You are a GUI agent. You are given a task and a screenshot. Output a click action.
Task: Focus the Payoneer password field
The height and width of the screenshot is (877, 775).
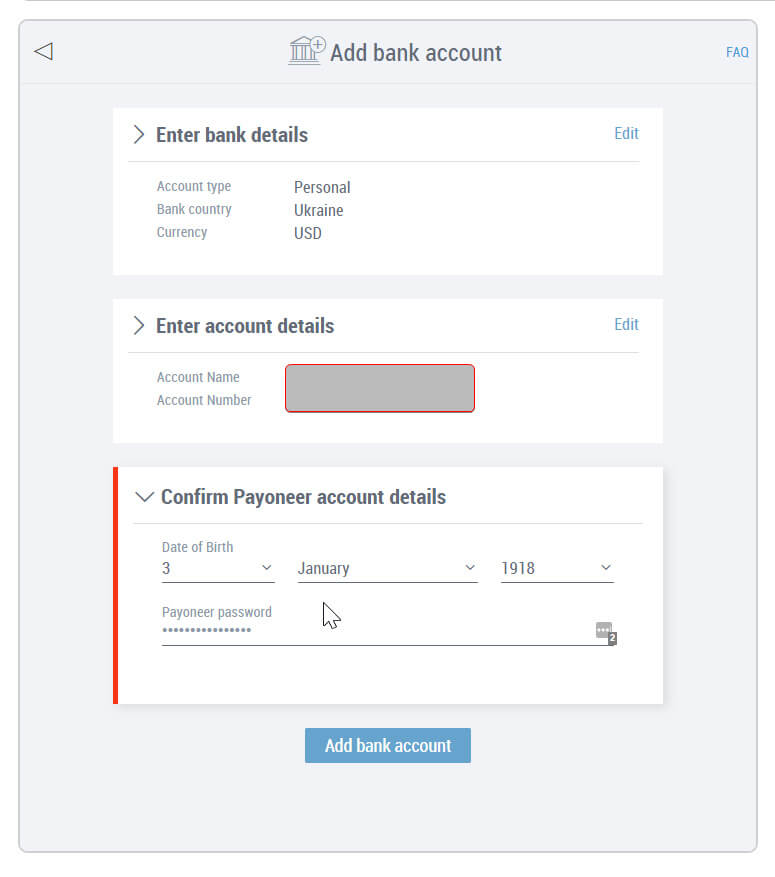(x=378, y=632)
